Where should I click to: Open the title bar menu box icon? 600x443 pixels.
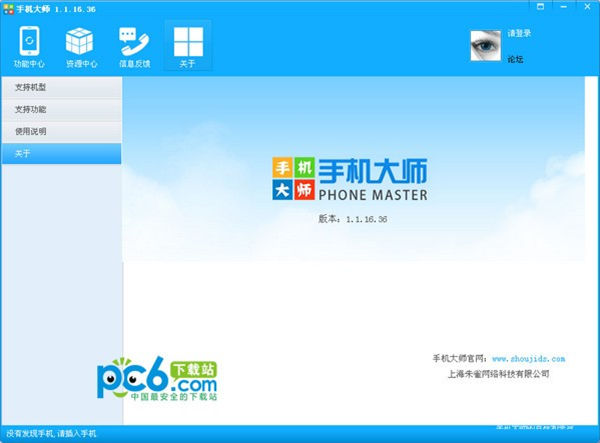point(540,7)
